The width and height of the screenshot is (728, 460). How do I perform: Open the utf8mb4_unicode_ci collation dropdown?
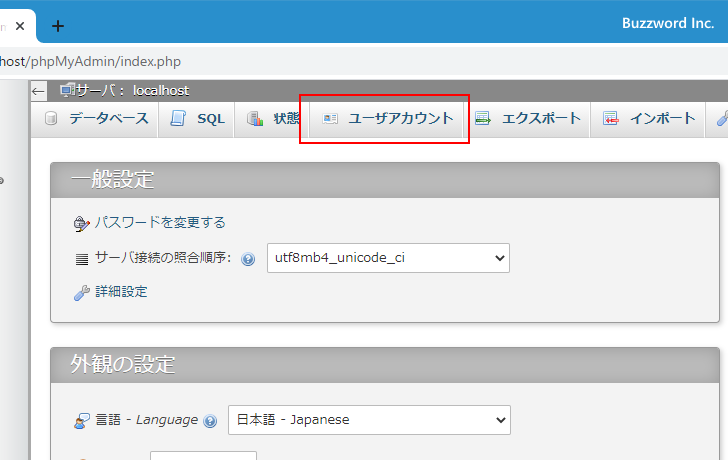(x=388, y=258)
